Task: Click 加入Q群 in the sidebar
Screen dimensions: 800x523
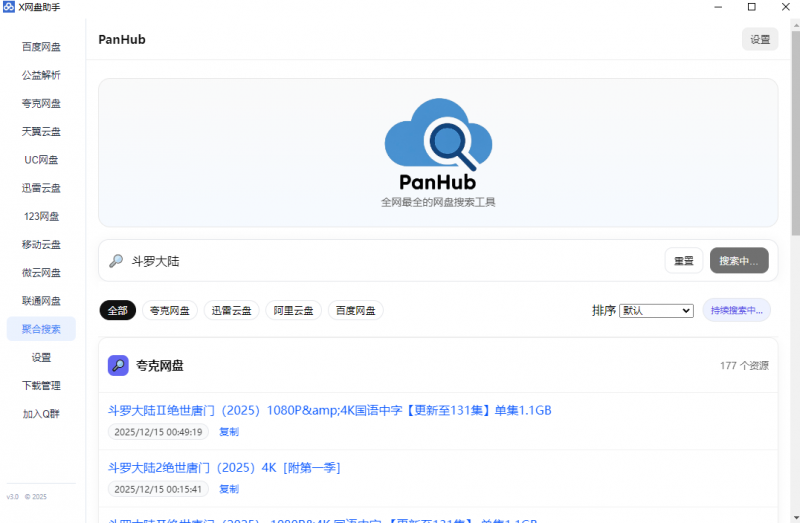Action: 41,414
